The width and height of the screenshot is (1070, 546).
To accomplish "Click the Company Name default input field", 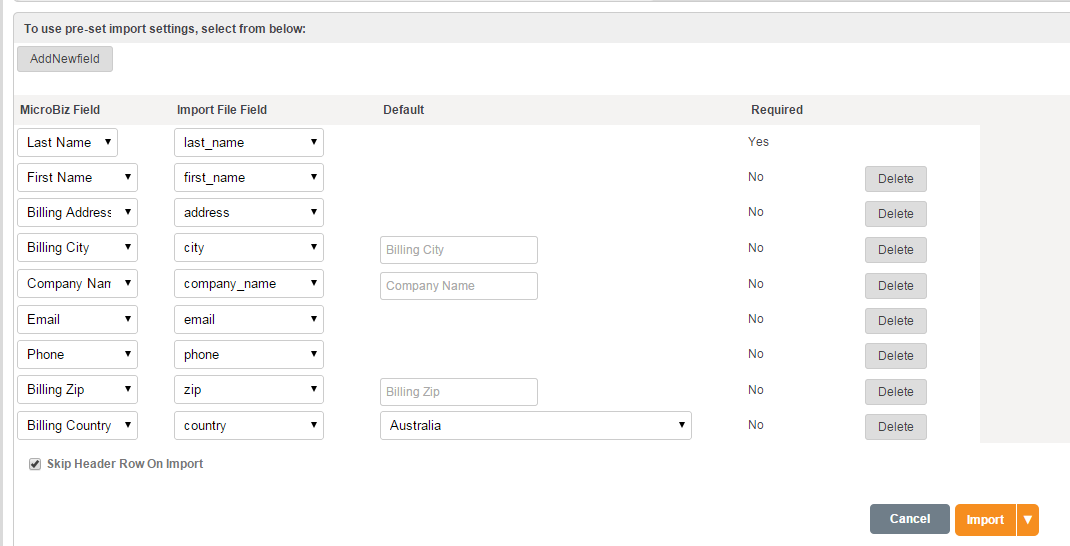I will [458, 286].
